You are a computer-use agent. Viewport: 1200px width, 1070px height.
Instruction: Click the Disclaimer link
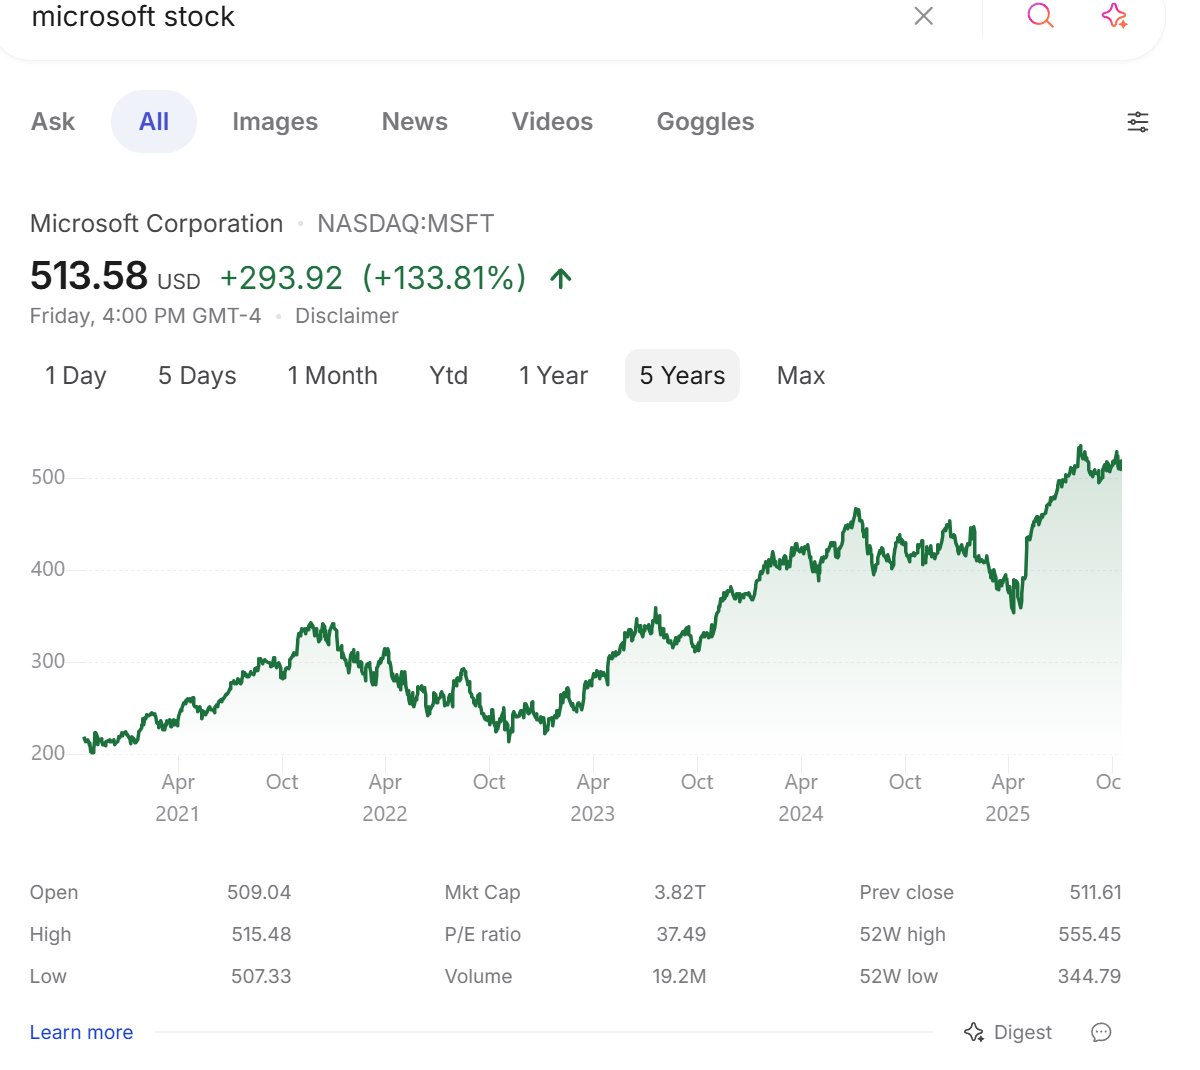click(x=346, y=316)
